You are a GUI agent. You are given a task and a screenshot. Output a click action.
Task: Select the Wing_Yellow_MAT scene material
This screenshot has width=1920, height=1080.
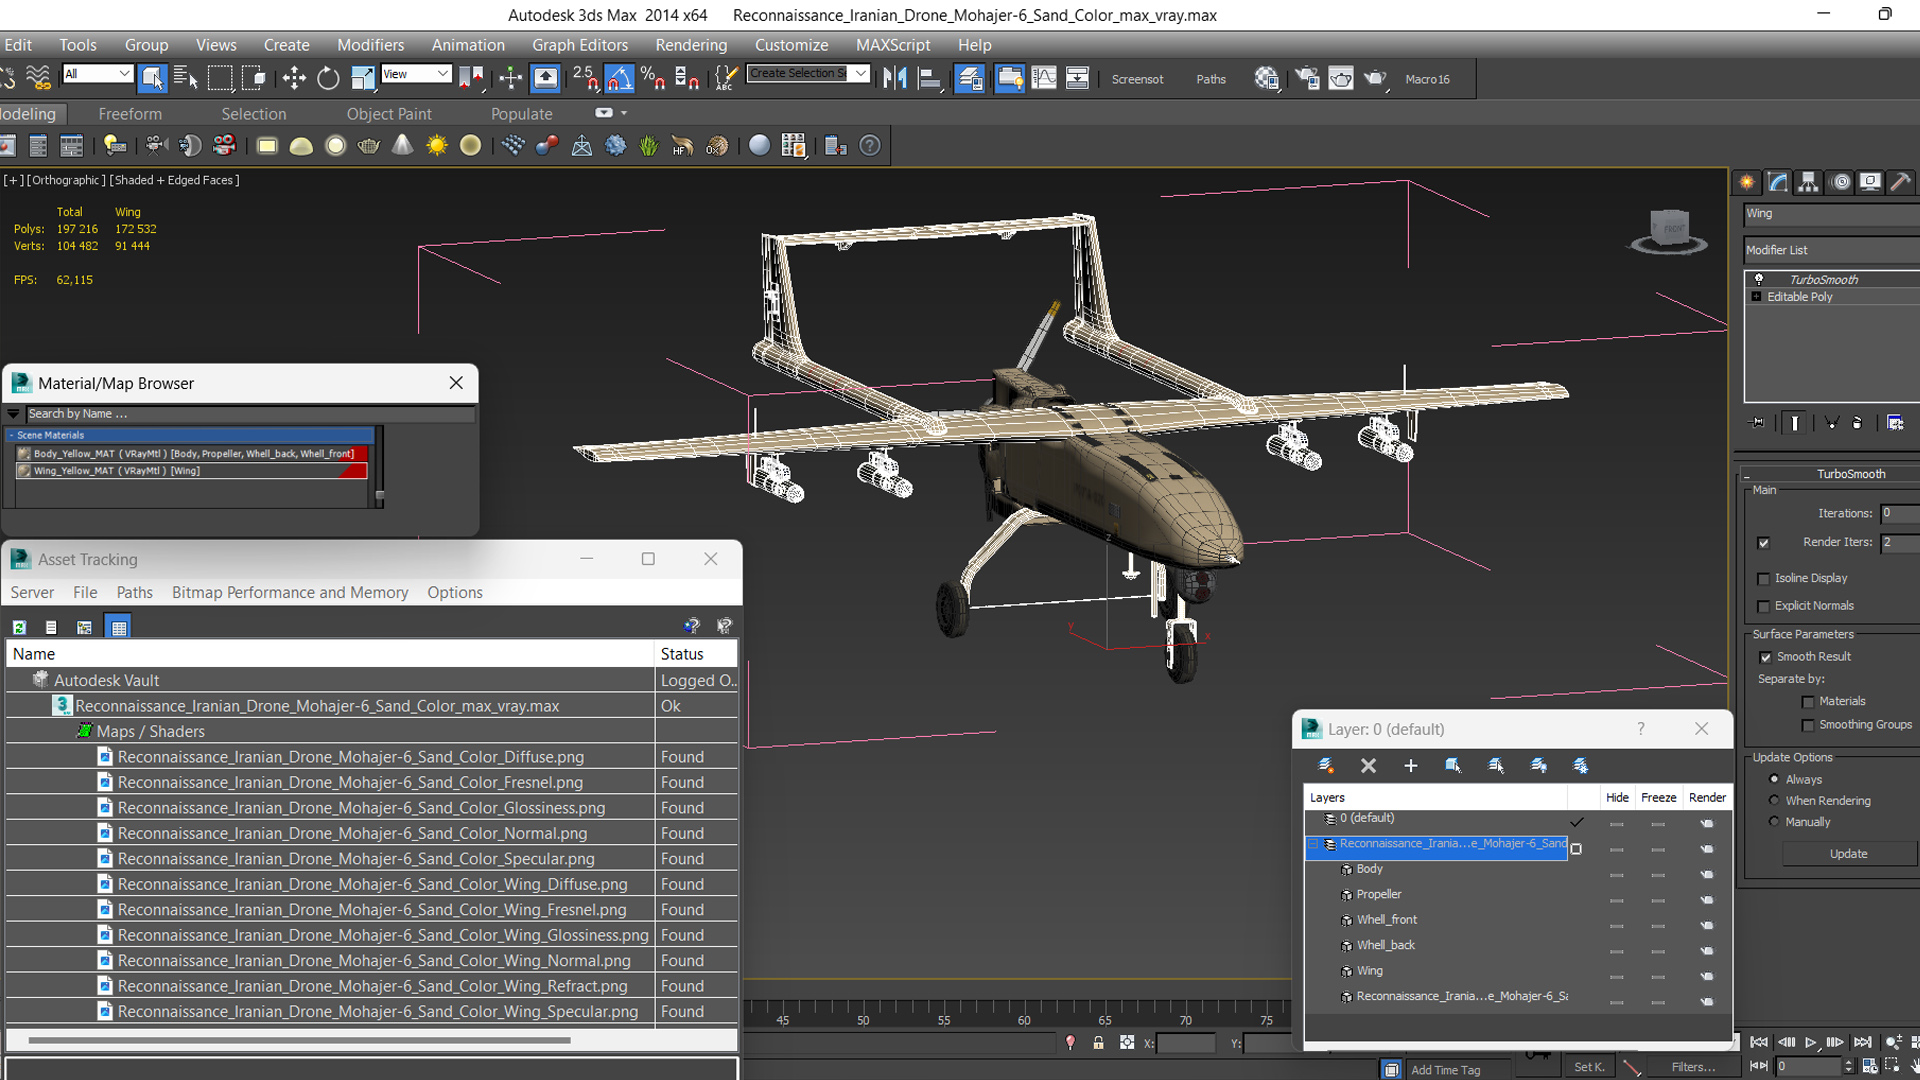click(192, 471)
